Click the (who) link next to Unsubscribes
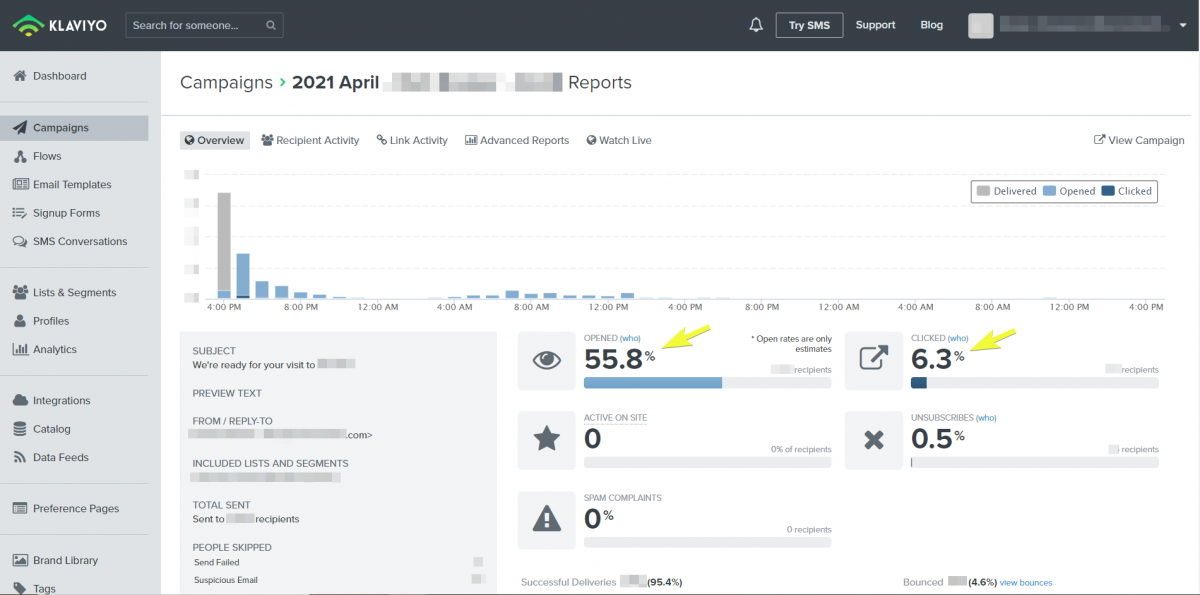This screenshot has width=1200, height=595. coord(986,418)
